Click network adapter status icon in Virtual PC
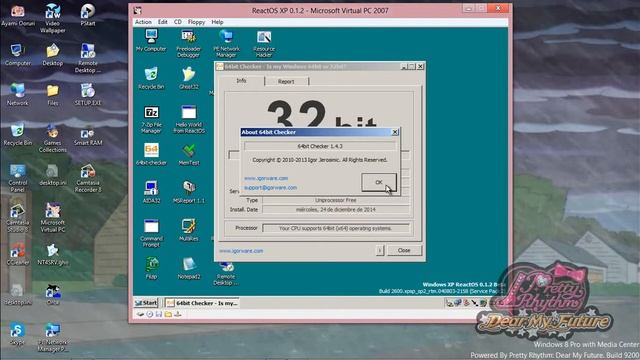 pos(178,314)
